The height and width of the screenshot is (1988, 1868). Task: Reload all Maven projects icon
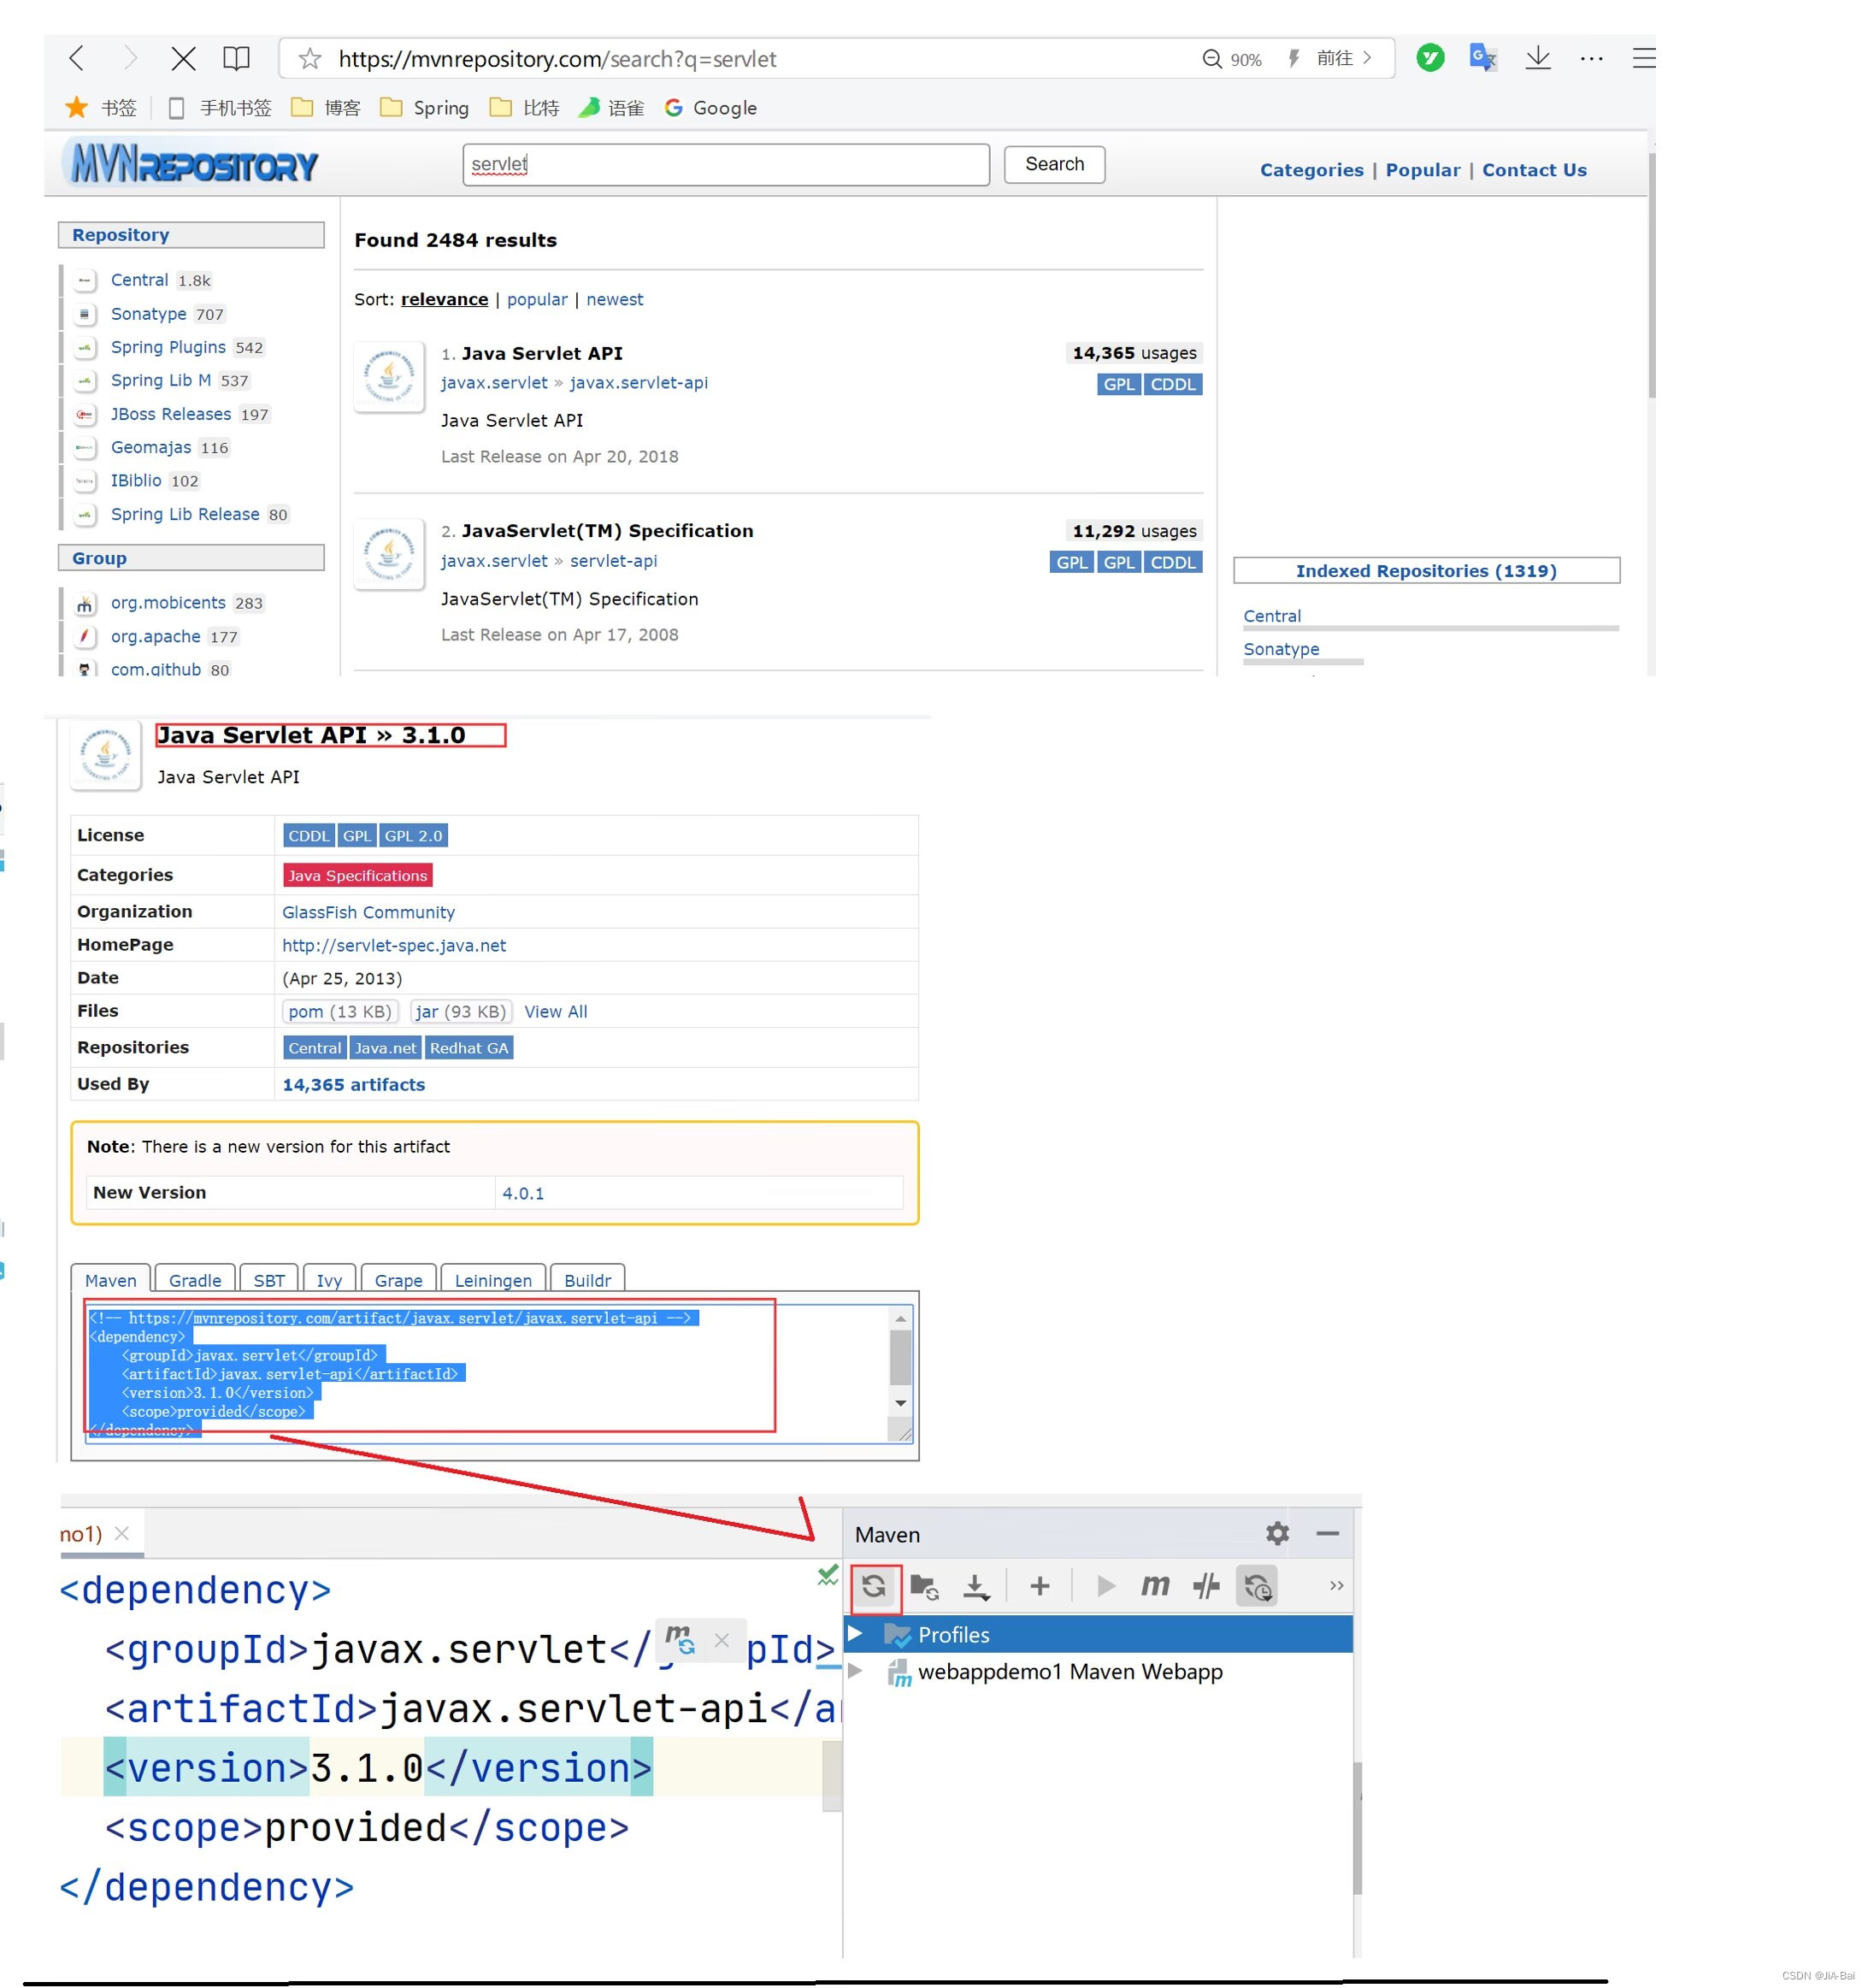point(874,1585)
